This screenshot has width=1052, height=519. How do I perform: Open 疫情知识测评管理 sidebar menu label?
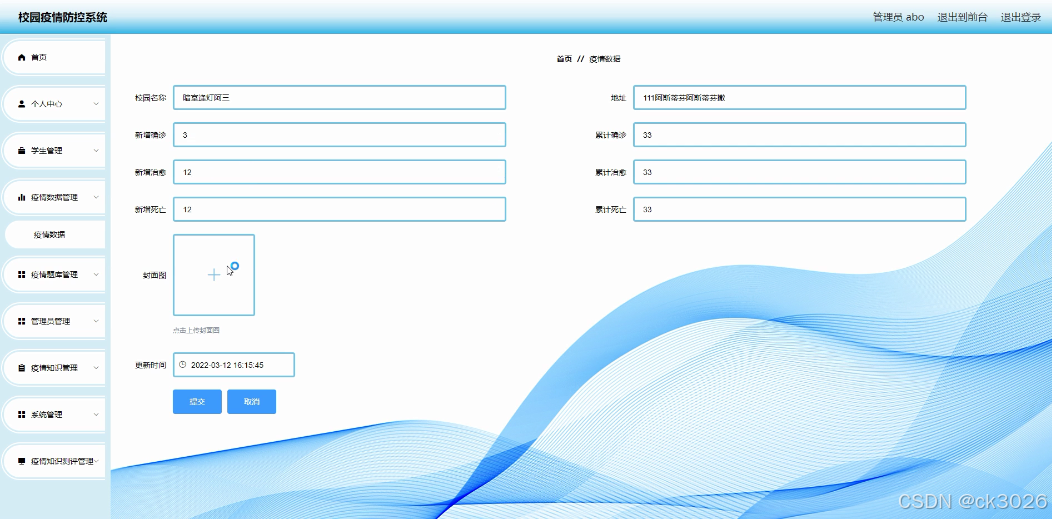(x=62, y=461)
